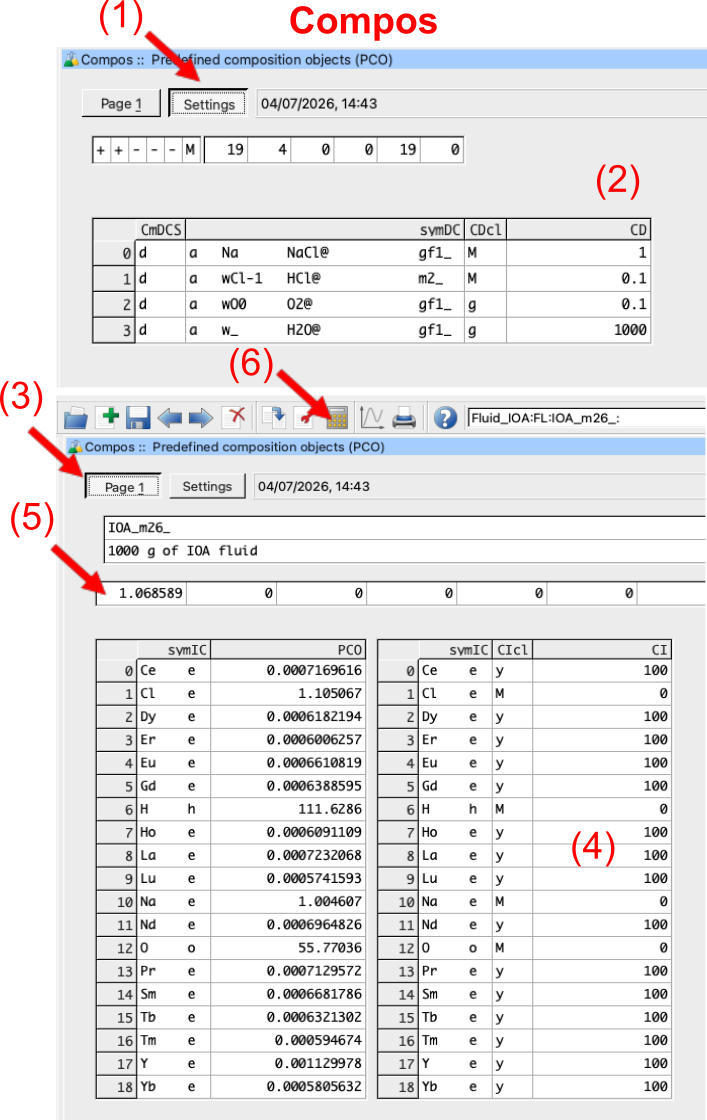Switch to Settings tab in the window listing PCO values
Viewport: 707px width, 1120px height.
point(207,486)
